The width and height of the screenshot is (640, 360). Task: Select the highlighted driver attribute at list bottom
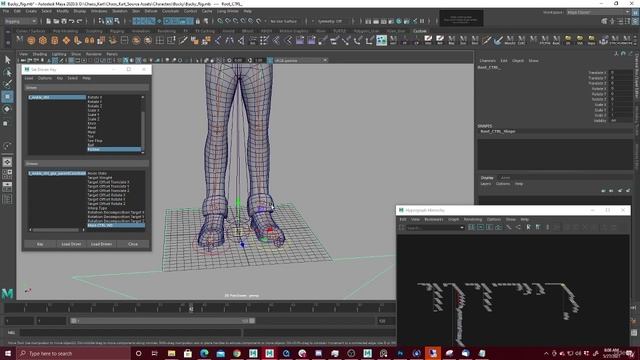[x=113, y=149]
